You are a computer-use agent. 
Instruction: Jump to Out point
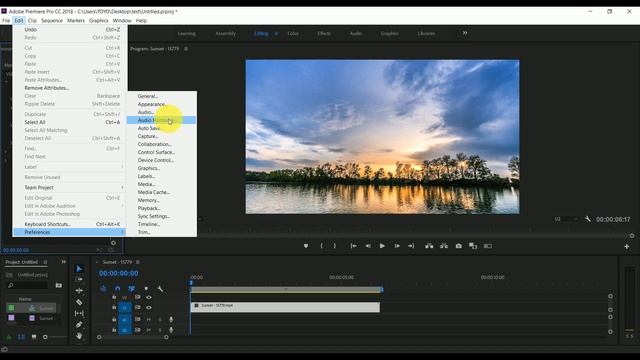pos(411,246)
